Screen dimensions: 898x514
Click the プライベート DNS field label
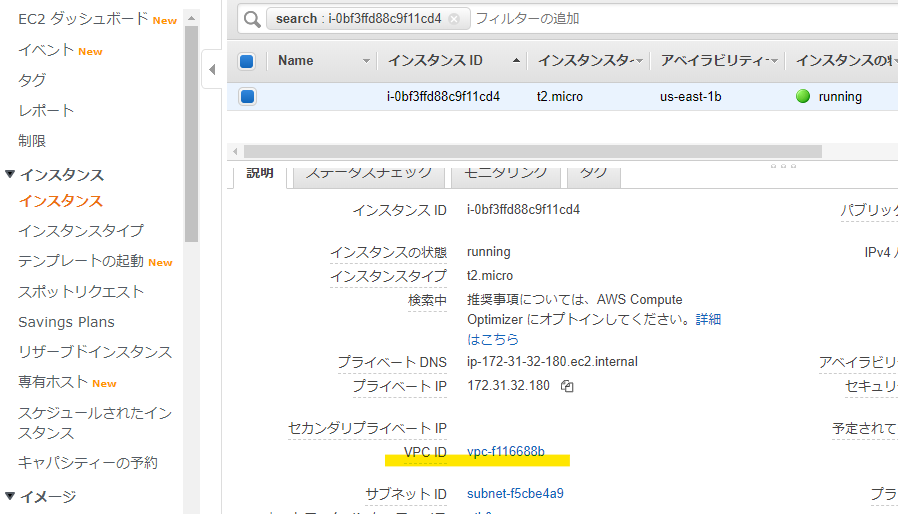[392, 362]
